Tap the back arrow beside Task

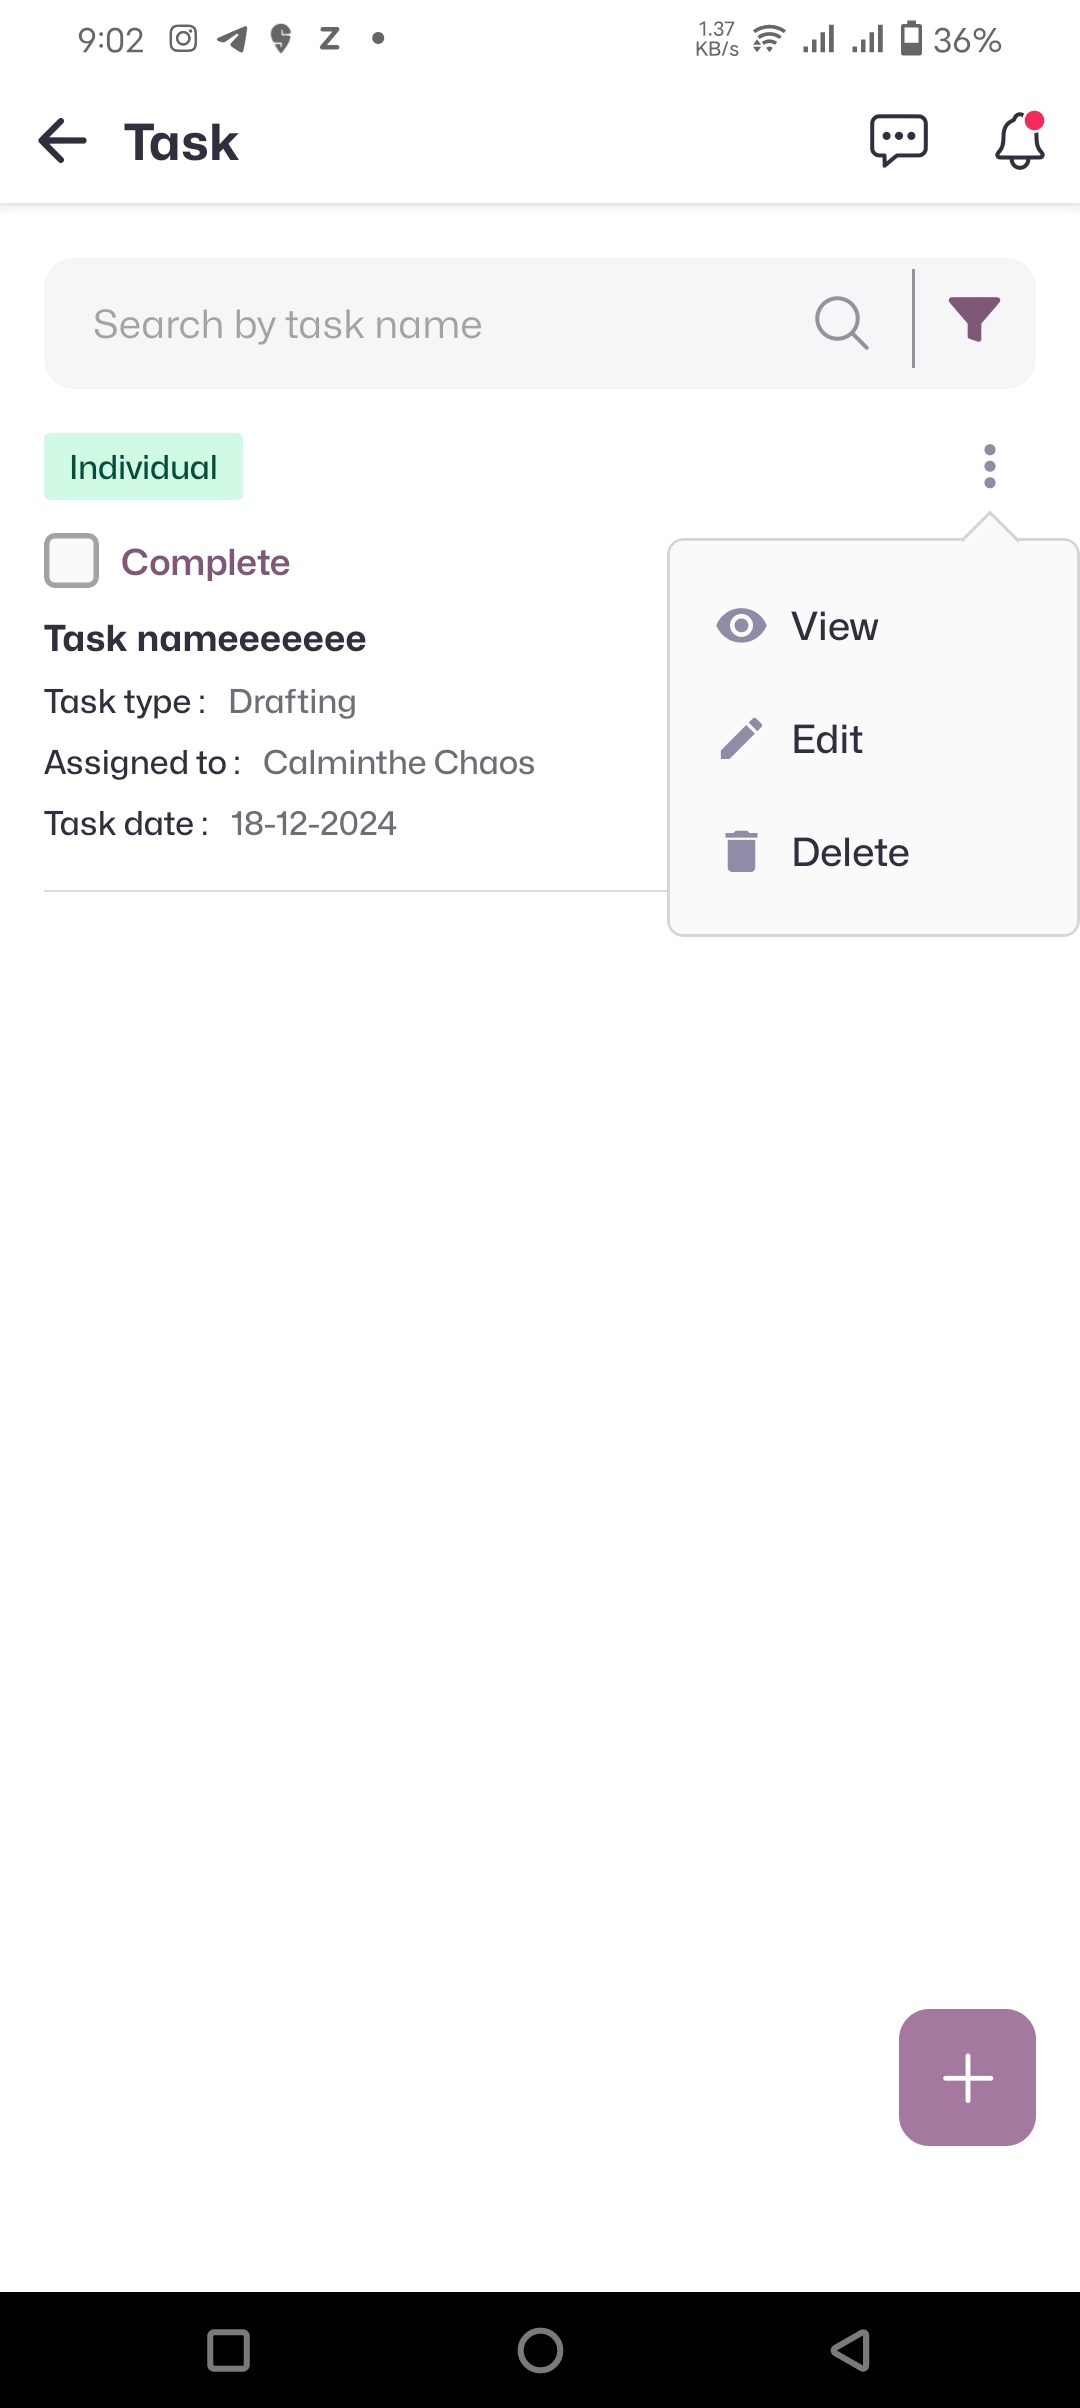click(63, 141)
